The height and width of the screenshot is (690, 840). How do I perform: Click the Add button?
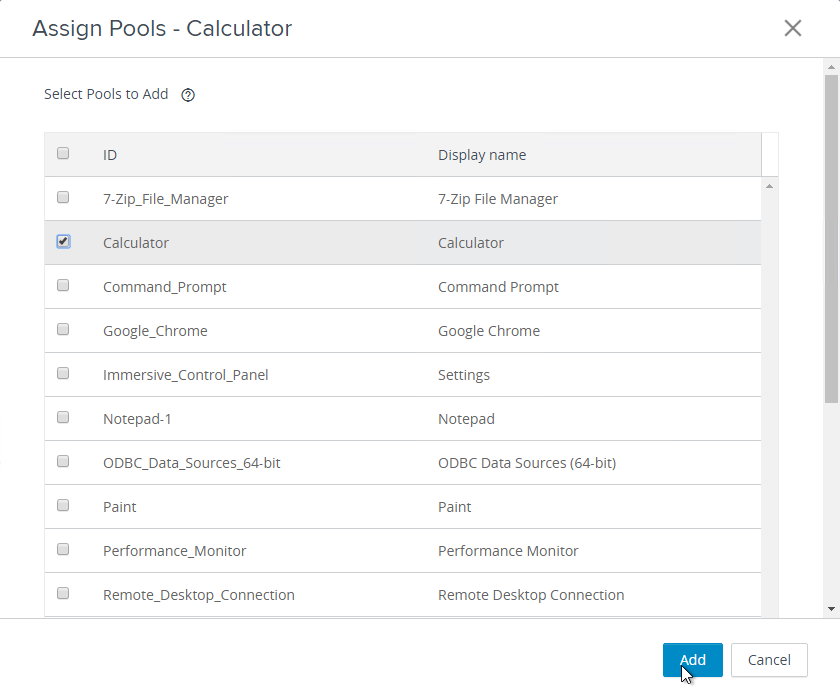(x=693, y=659)
